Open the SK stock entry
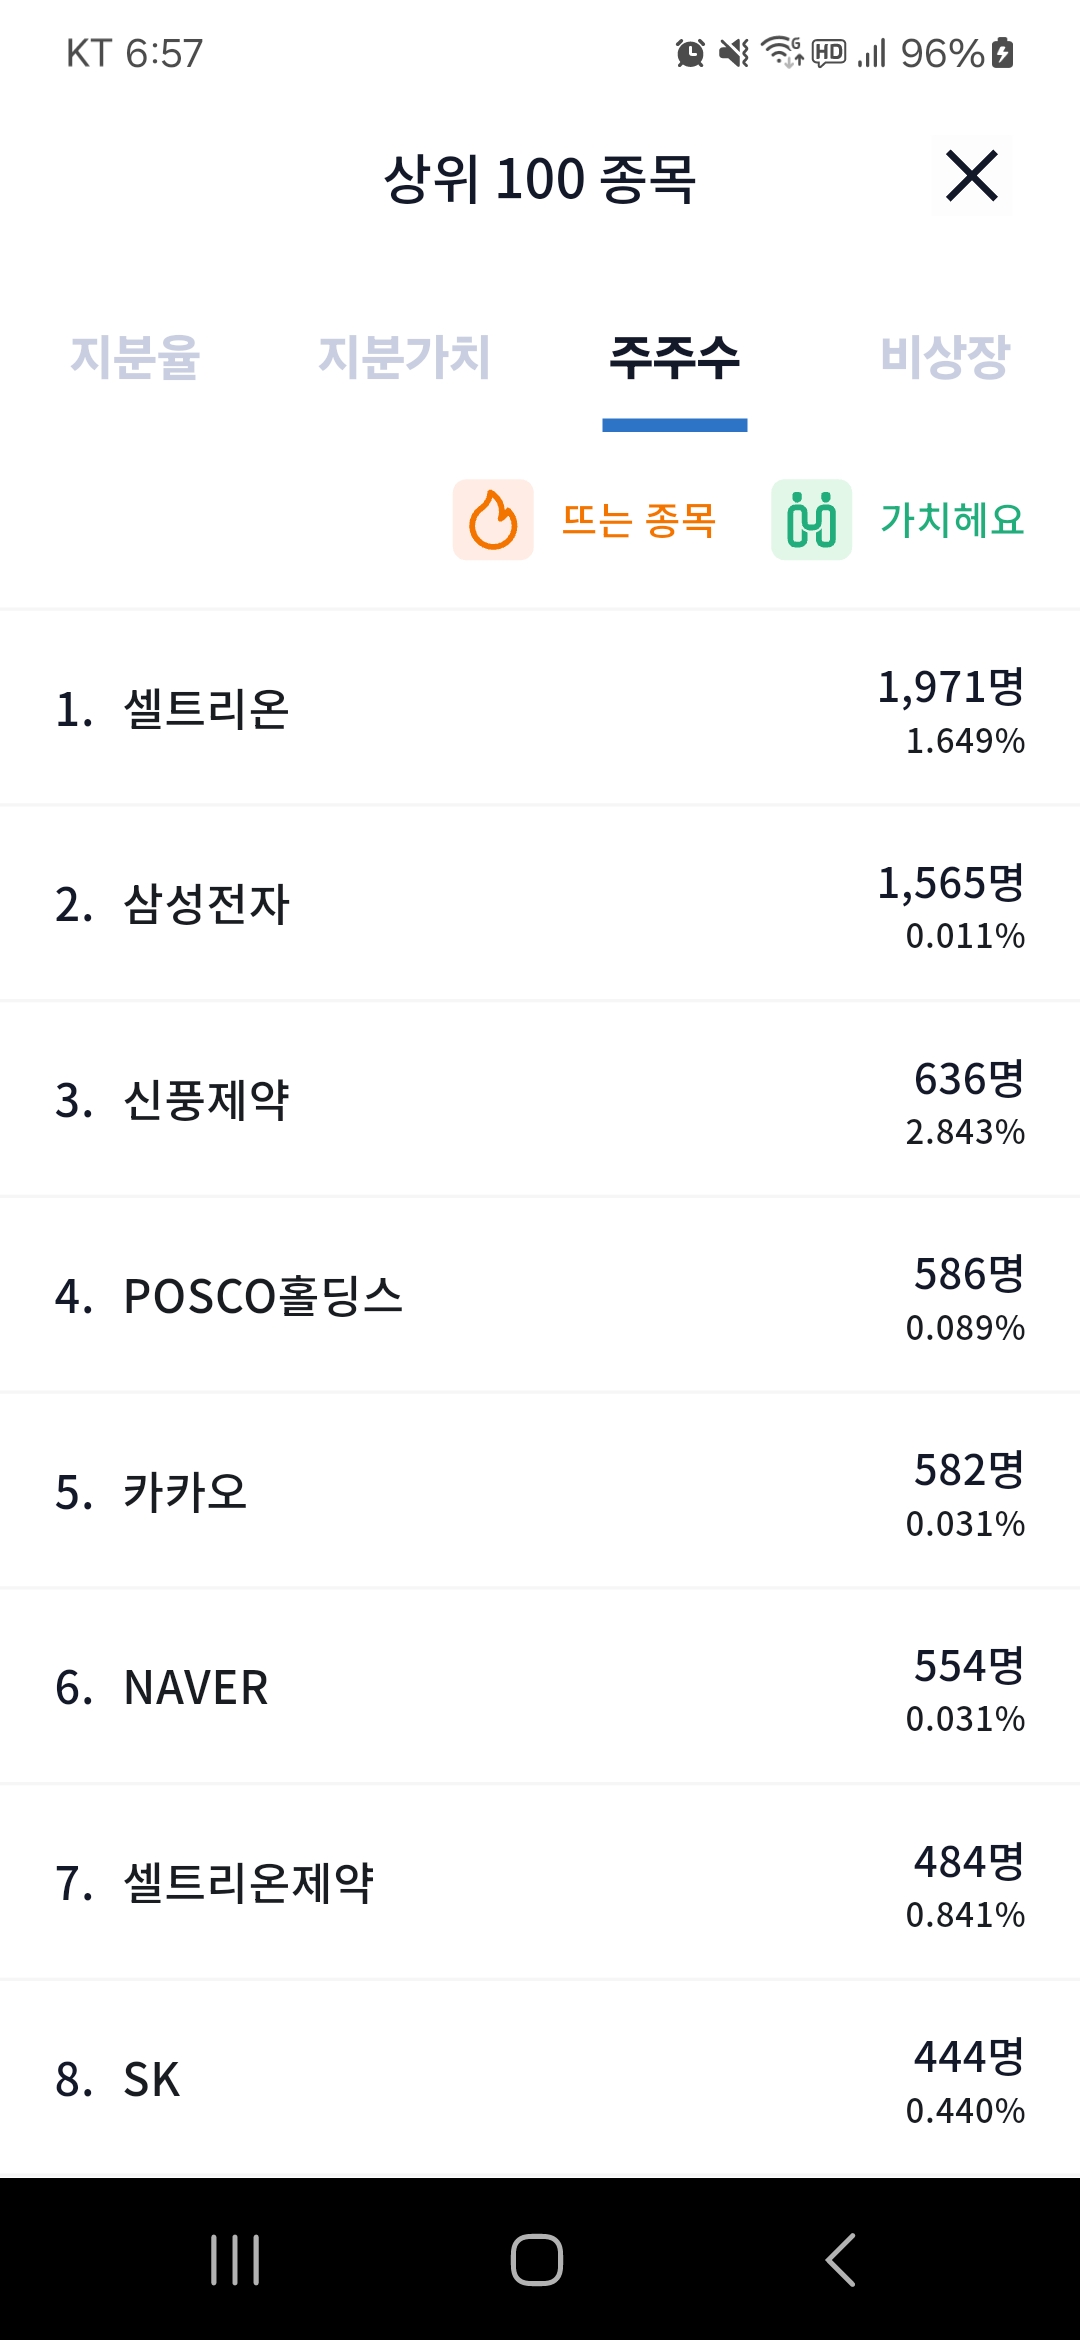Viewport: 1080px width, 2340px height. click(540, 2080)
